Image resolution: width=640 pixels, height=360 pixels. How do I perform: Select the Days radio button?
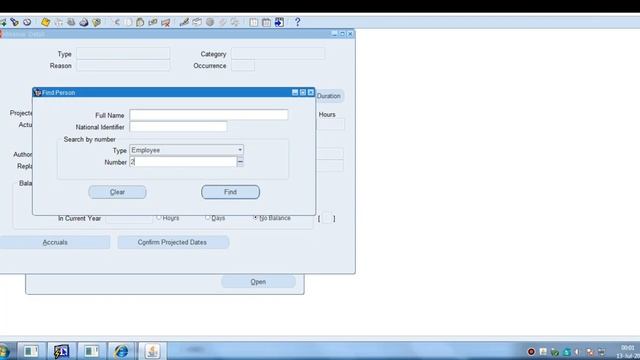(207, 218)
